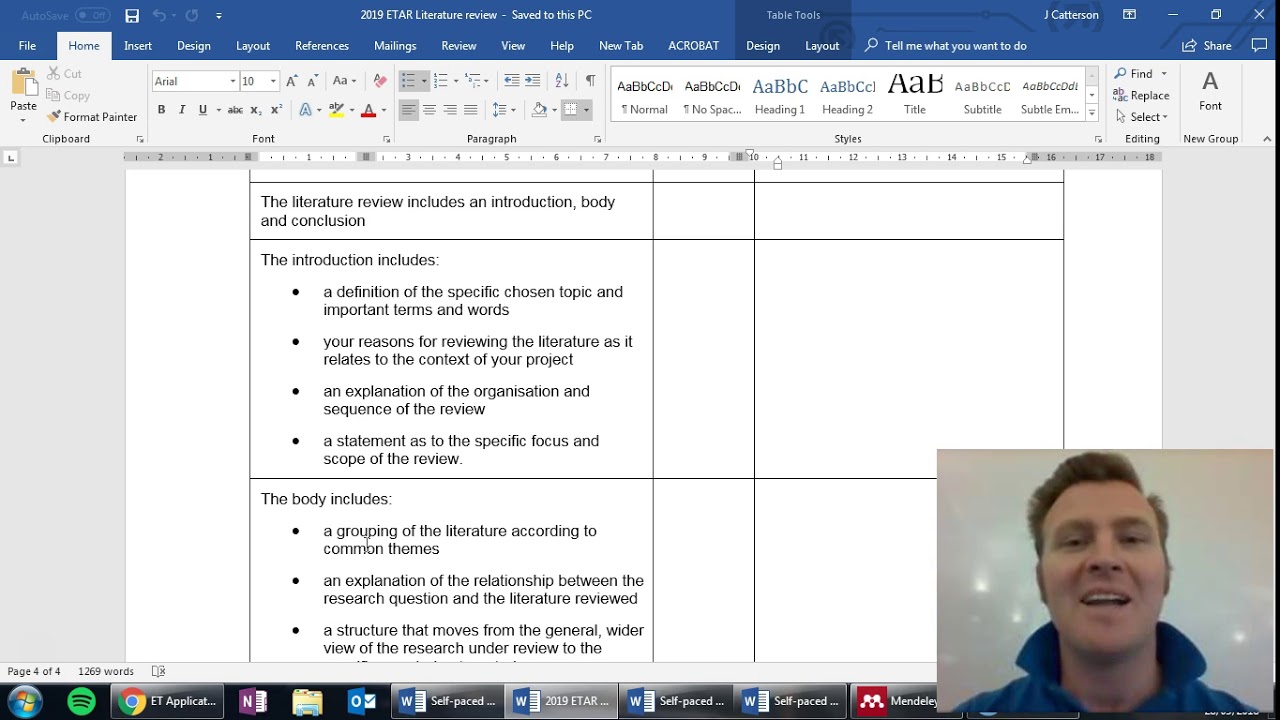
Task: Click the Decrease Indent icon
Action: click(x=511, y=81)
